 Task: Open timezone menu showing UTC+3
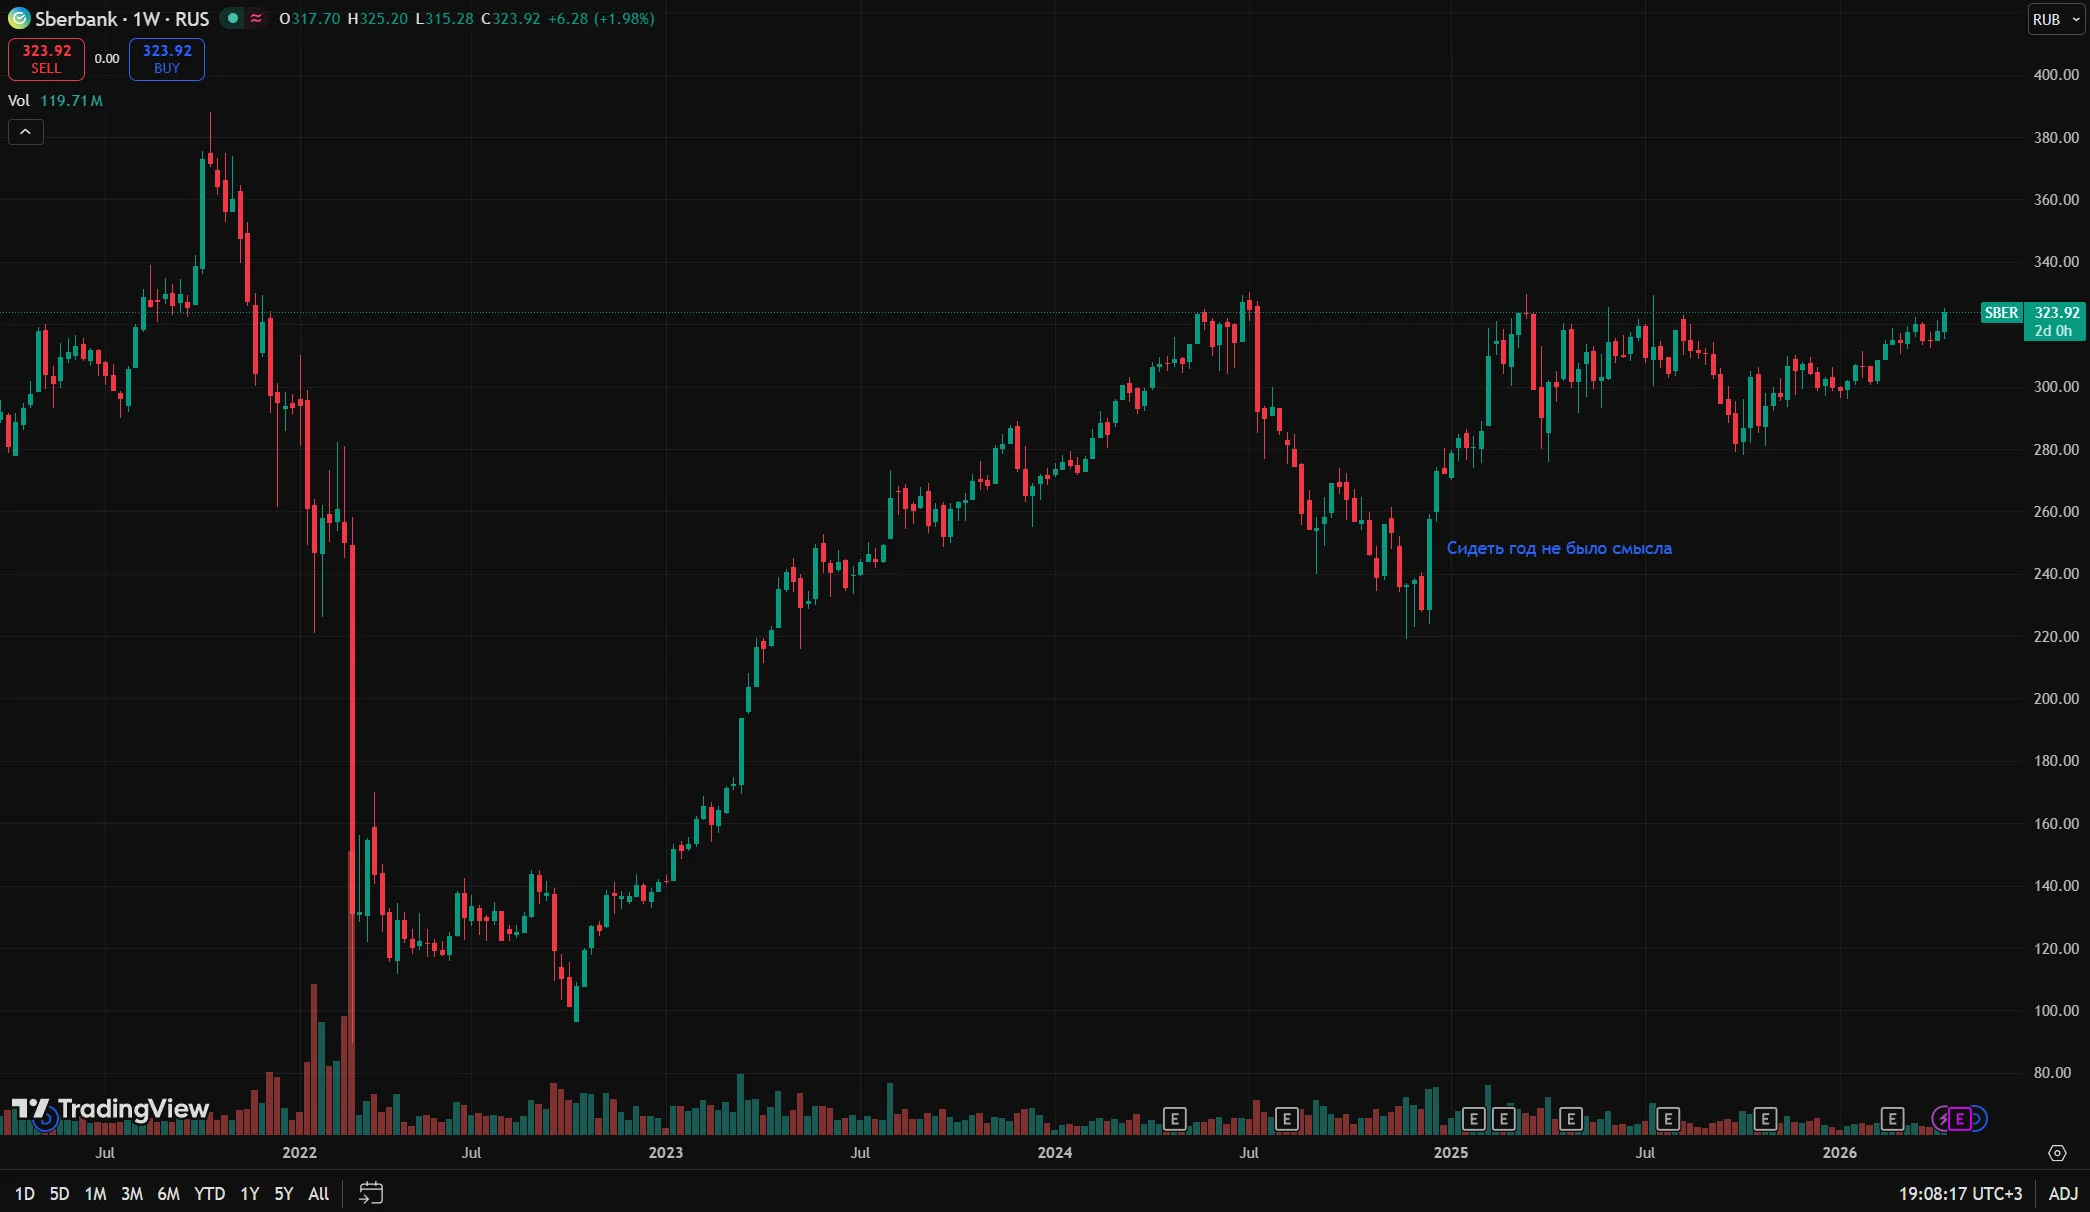[1960, 1193]
